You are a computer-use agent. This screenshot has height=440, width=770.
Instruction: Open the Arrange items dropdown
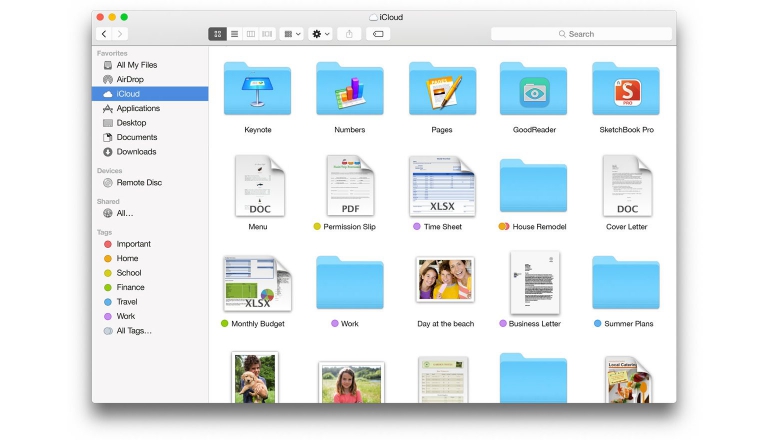click(x=292, y=34)
